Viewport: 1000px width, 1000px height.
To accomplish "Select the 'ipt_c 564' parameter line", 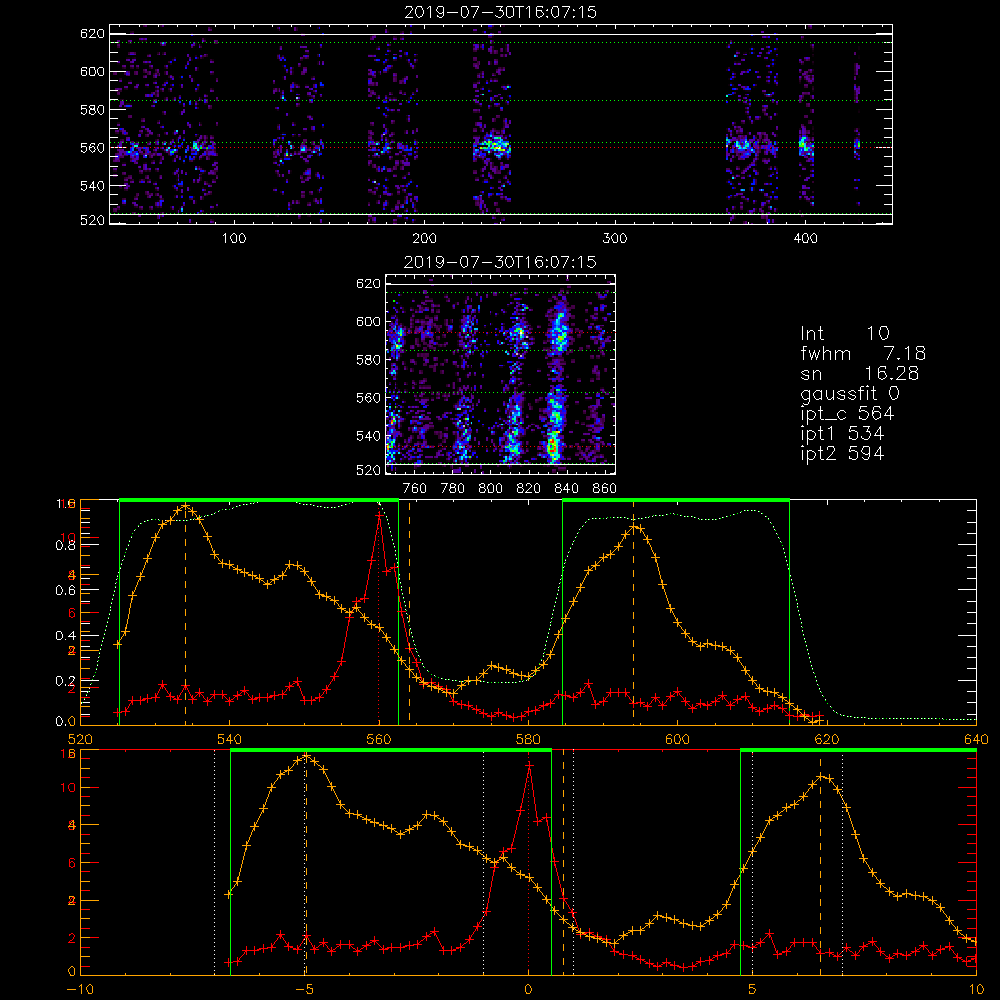I will click(x=848, y=414).
